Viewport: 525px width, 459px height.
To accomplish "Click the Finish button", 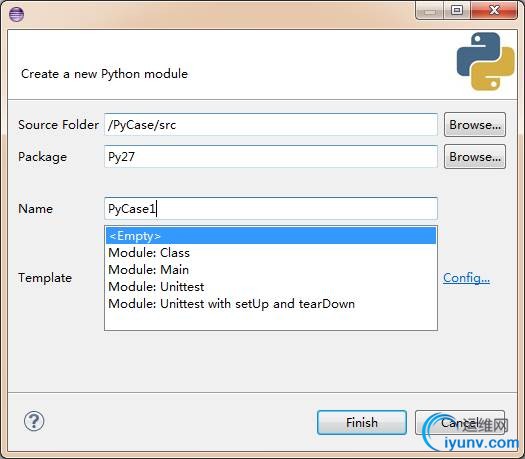I will coord(362,423).
